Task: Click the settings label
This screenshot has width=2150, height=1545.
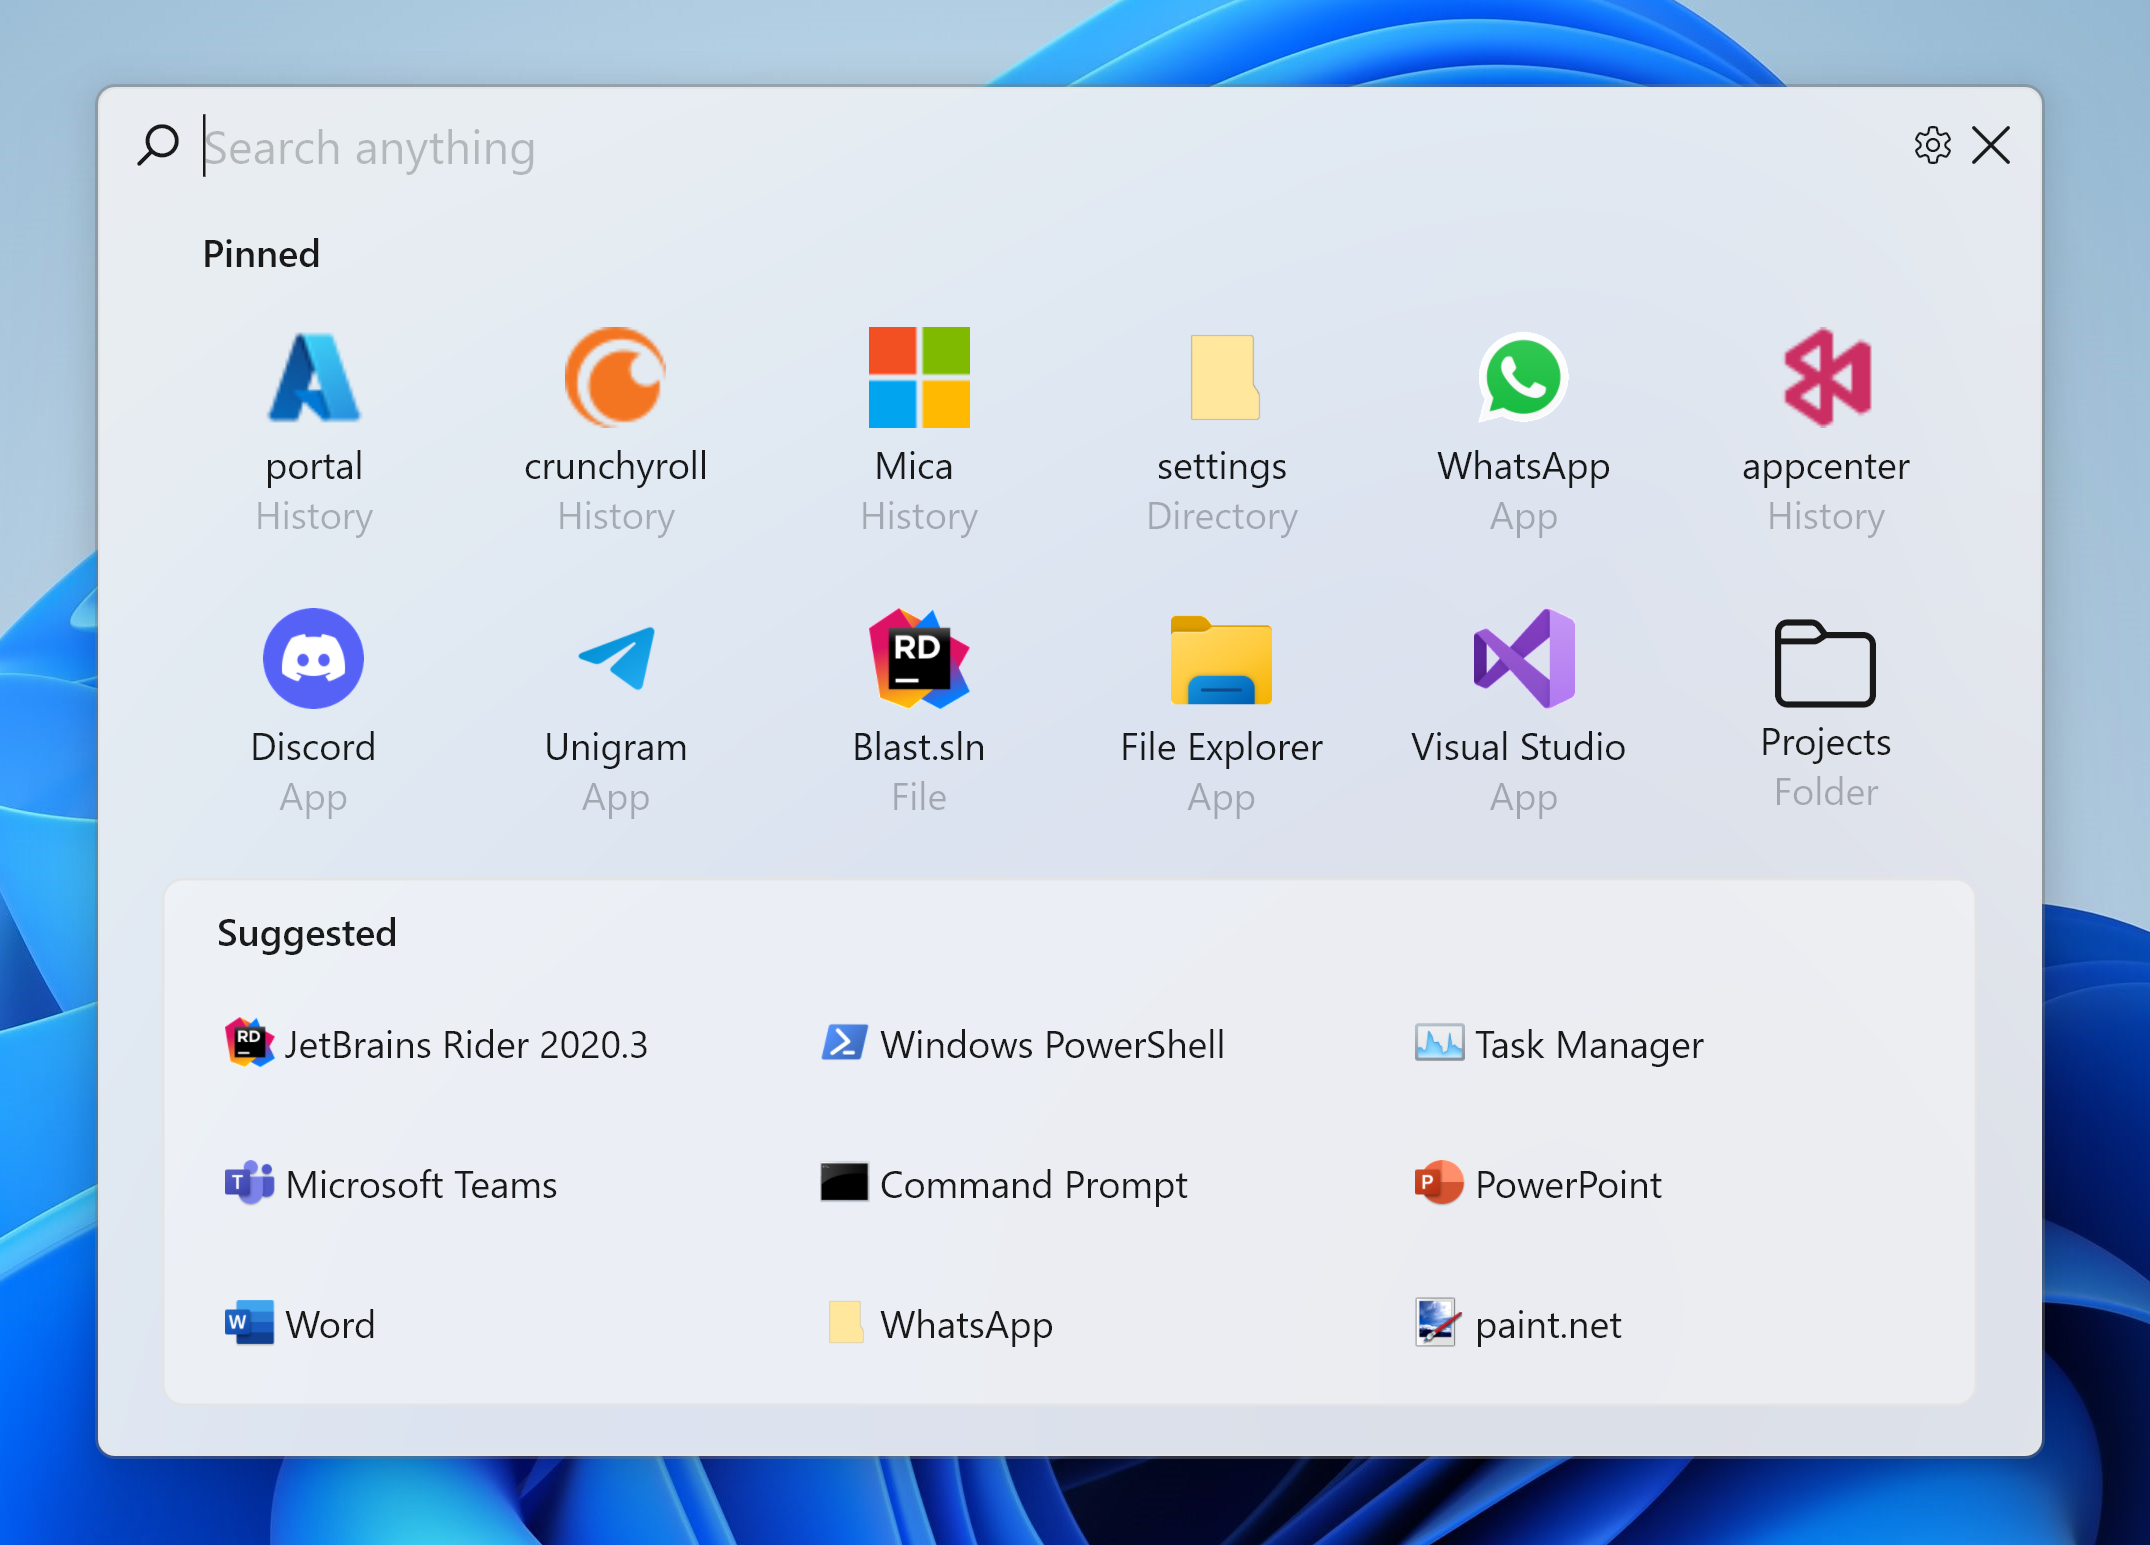Action: pyautogui.click(x=1222, y=467)
